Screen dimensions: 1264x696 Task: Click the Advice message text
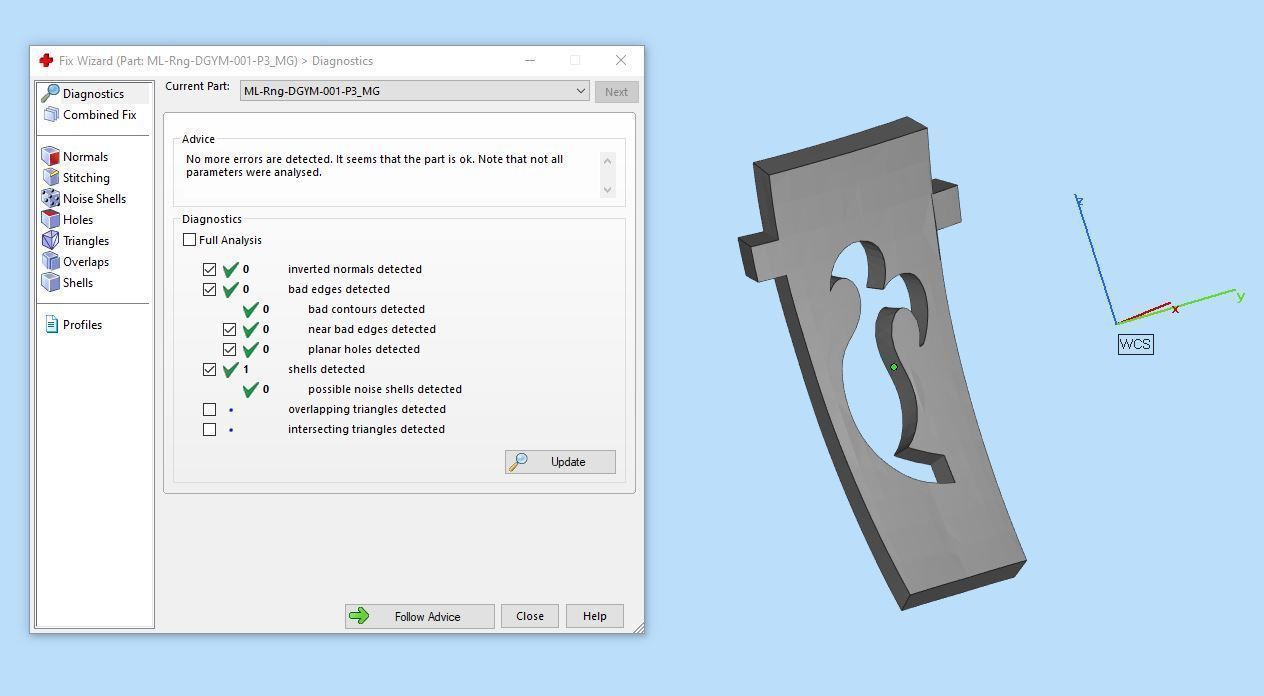pyautogui.click(x=374, y=166)
